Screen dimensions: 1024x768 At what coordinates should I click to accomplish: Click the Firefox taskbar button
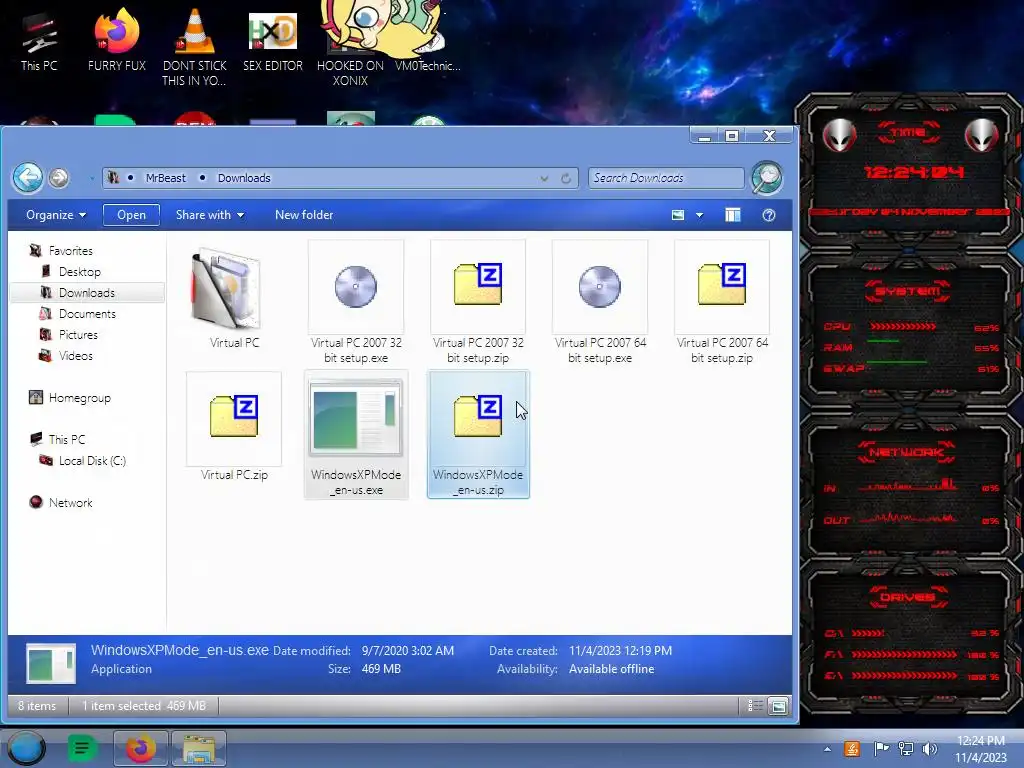click(140, 748)
